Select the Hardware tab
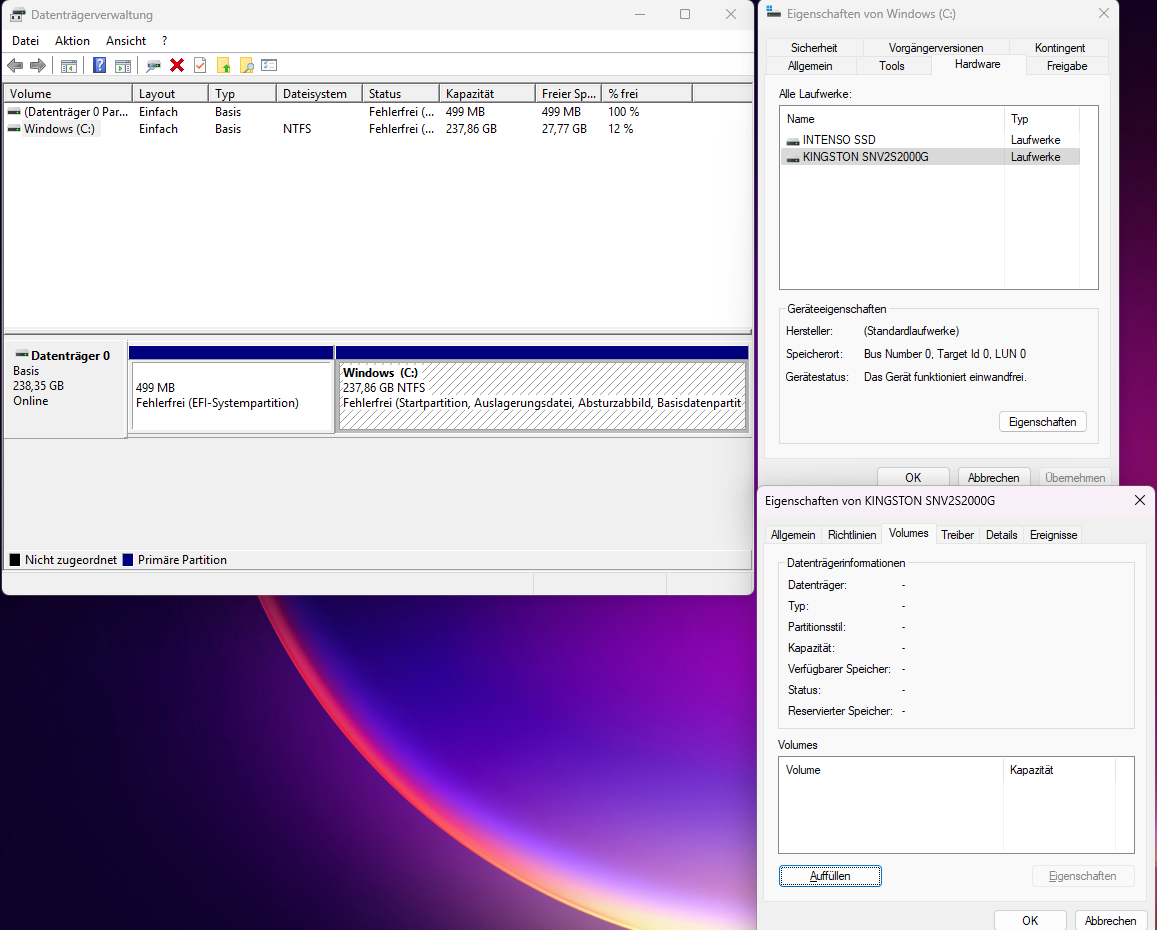The image size is (1157, 930). tap(978, 64)
